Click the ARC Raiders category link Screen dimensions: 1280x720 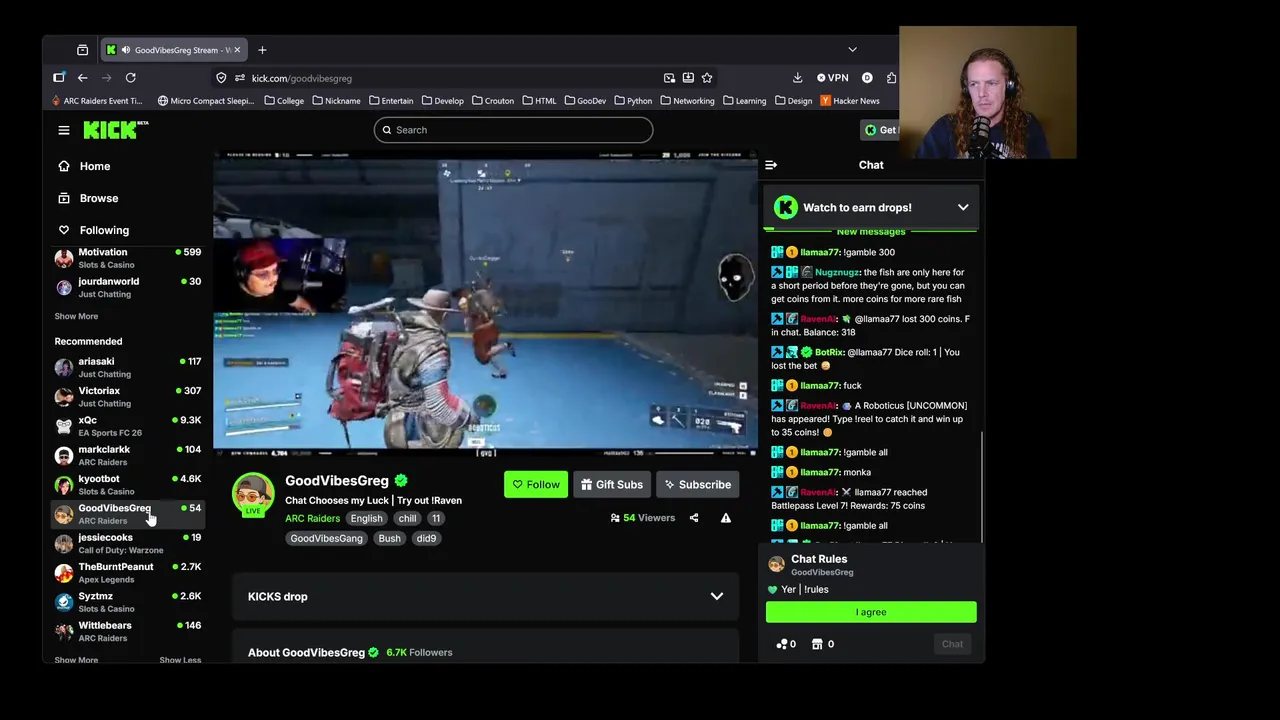pos(312,518)
